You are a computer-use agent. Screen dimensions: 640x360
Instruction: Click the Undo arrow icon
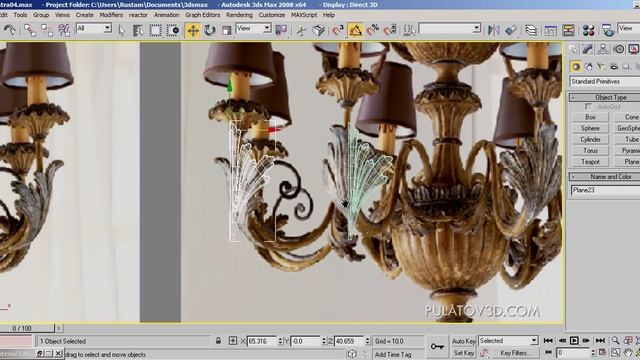coord(9,30)
